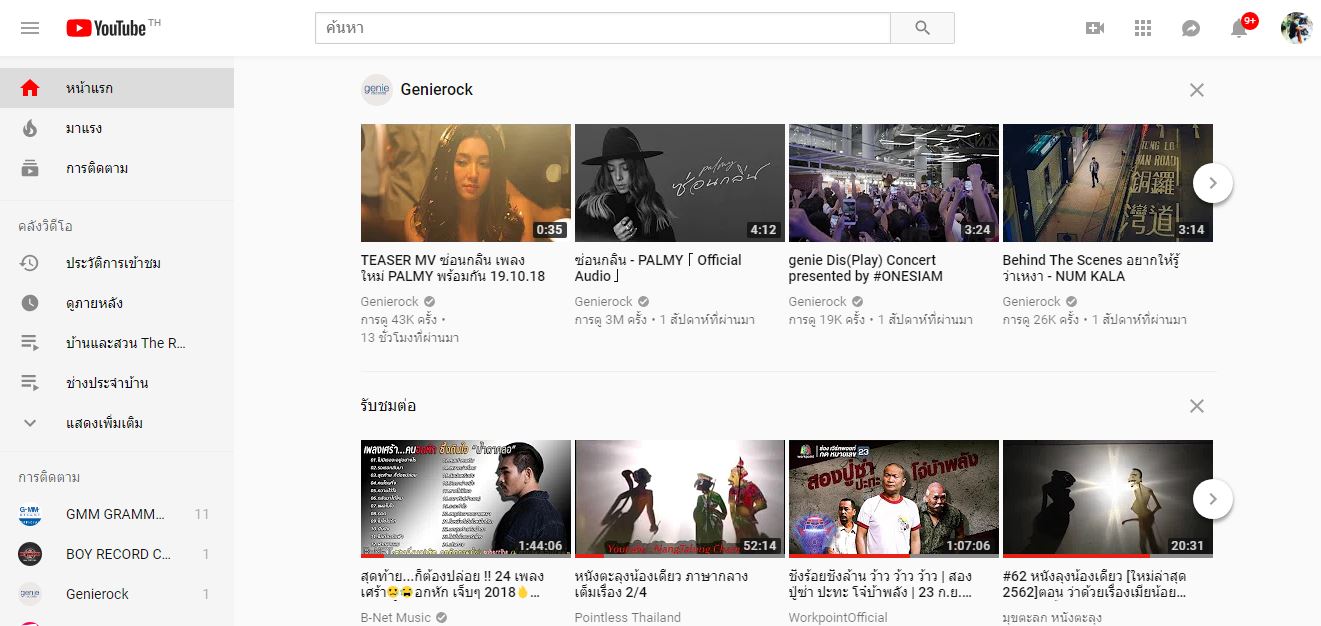Screen dimensions: 1321x626
Task: Open Behind The Scenes NUM KALA title
Action: [x=1091, y=268]
